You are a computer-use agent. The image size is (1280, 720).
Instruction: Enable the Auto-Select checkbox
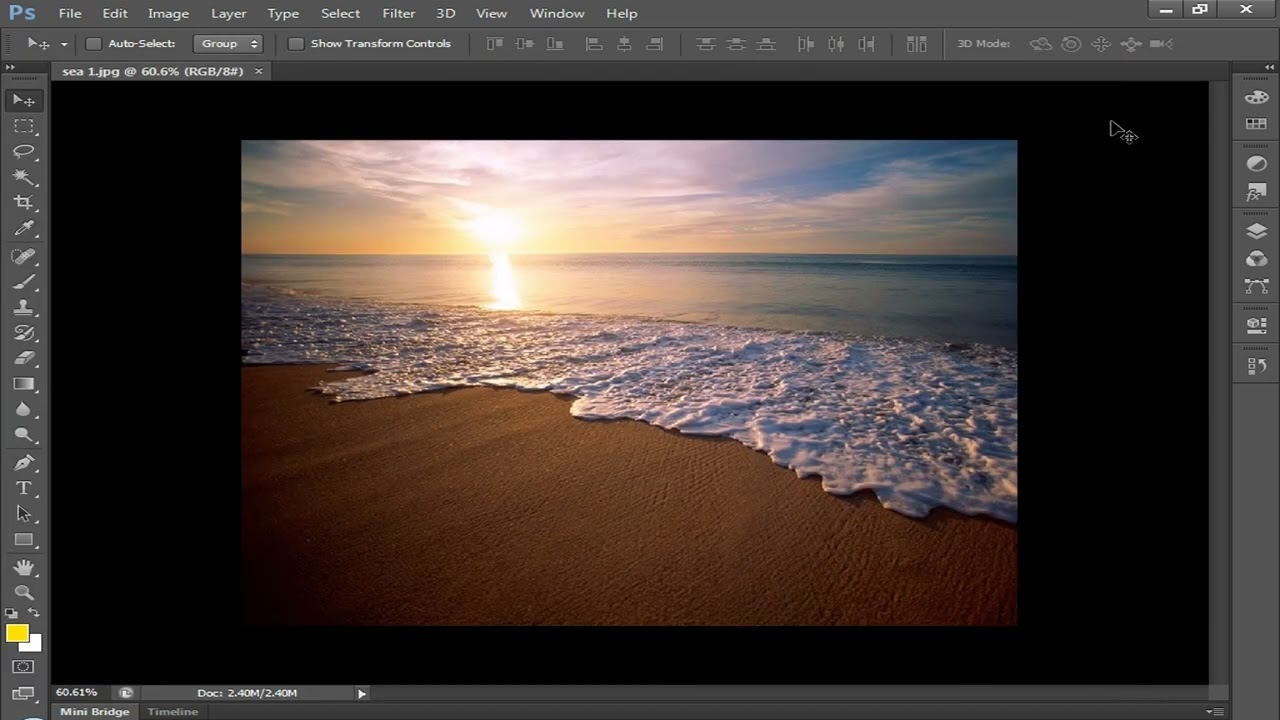coord(94,44)
